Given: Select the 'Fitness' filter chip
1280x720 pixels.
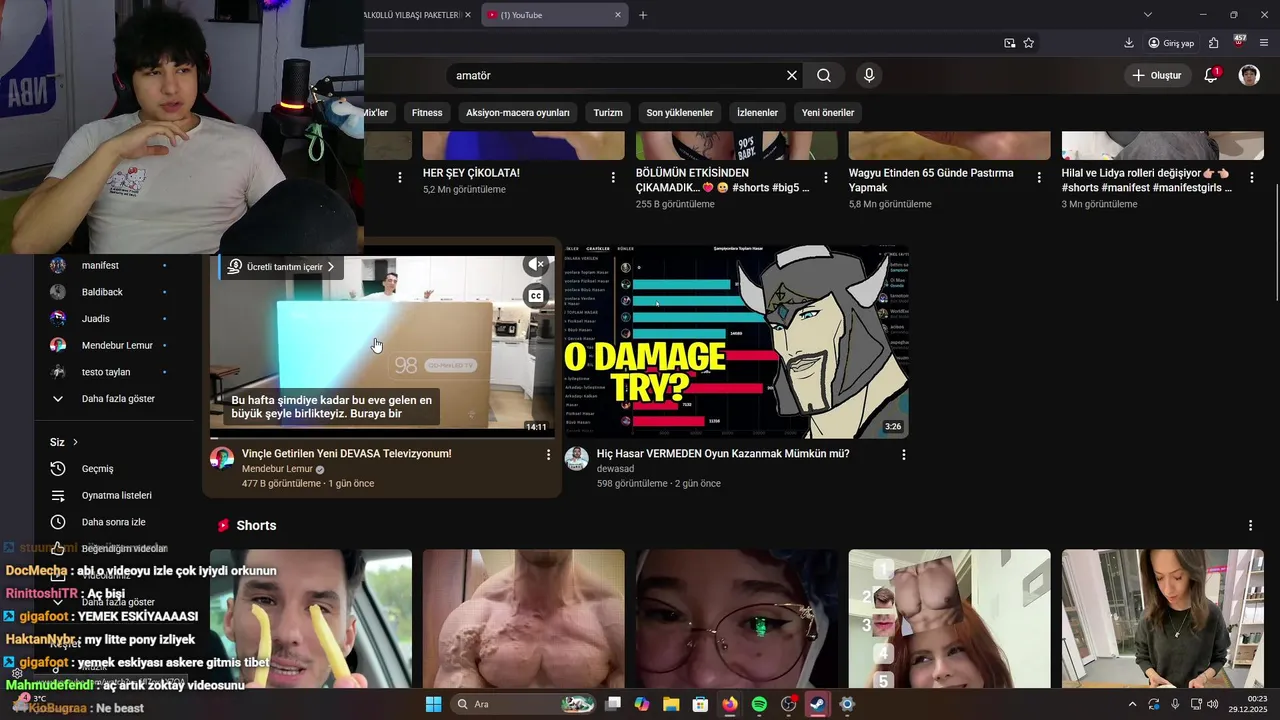Looking at the screenshot, I should (427, 113).
